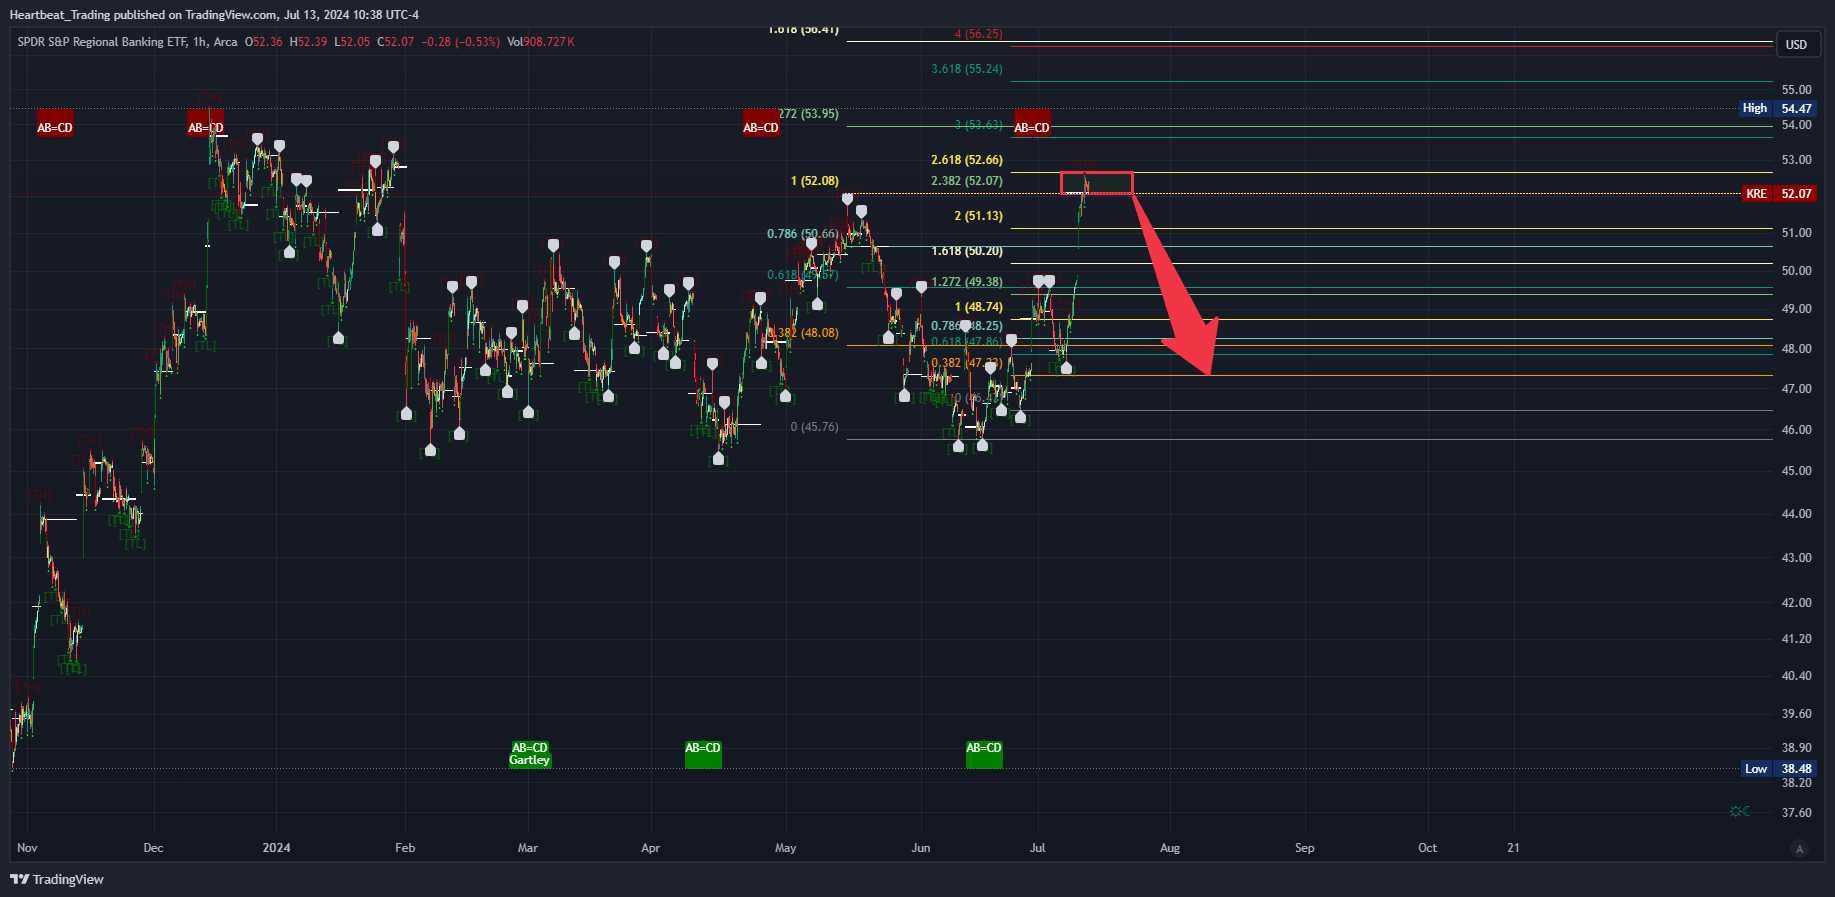
Task: Select the 2.618 (52.66) Fibonacci label
Action: [x=967, y=160]
